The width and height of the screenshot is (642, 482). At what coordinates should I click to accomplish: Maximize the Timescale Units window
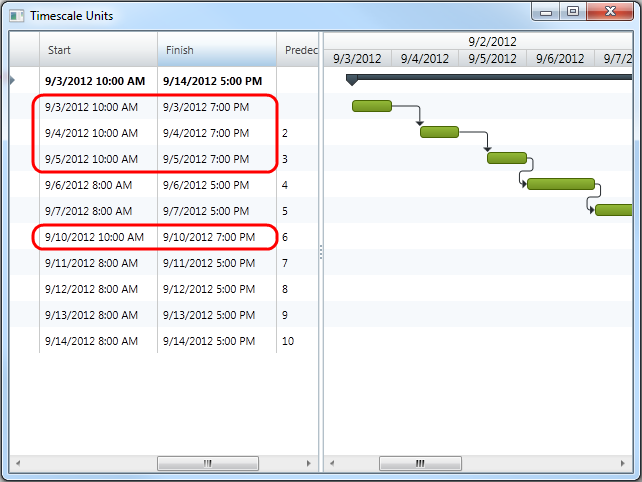573,12
